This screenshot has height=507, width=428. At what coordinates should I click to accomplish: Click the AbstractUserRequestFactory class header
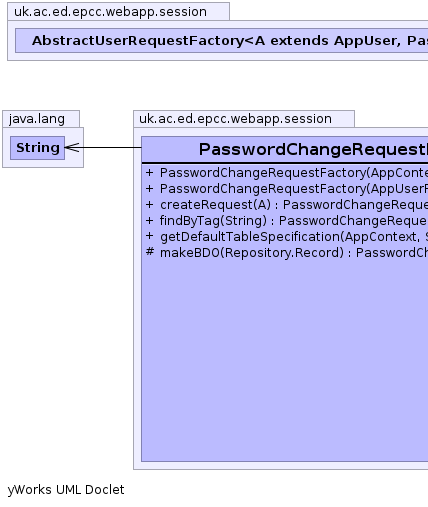click(222, 41)
